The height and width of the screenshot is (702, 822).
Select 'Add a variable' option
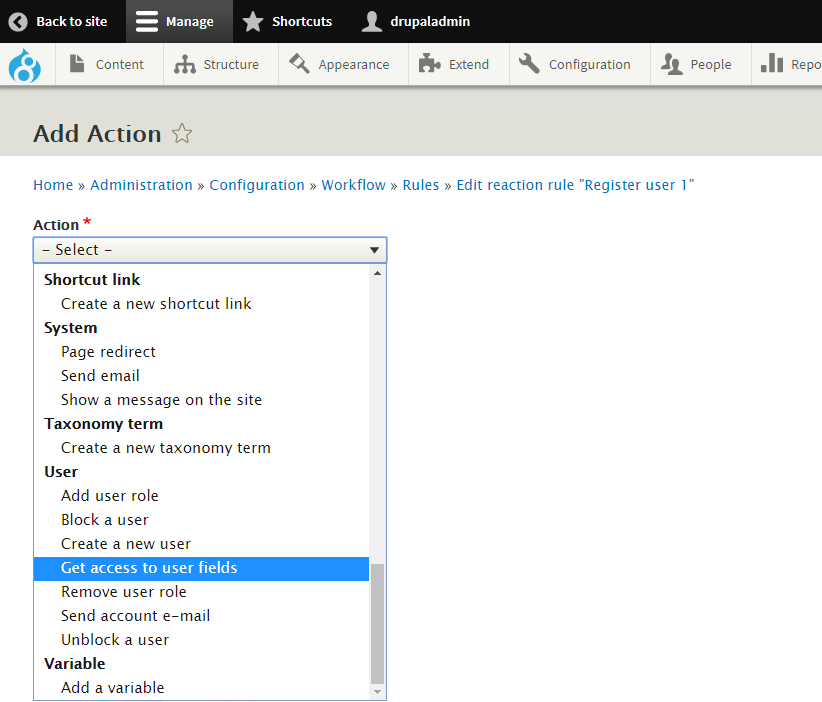pos(112,688)
